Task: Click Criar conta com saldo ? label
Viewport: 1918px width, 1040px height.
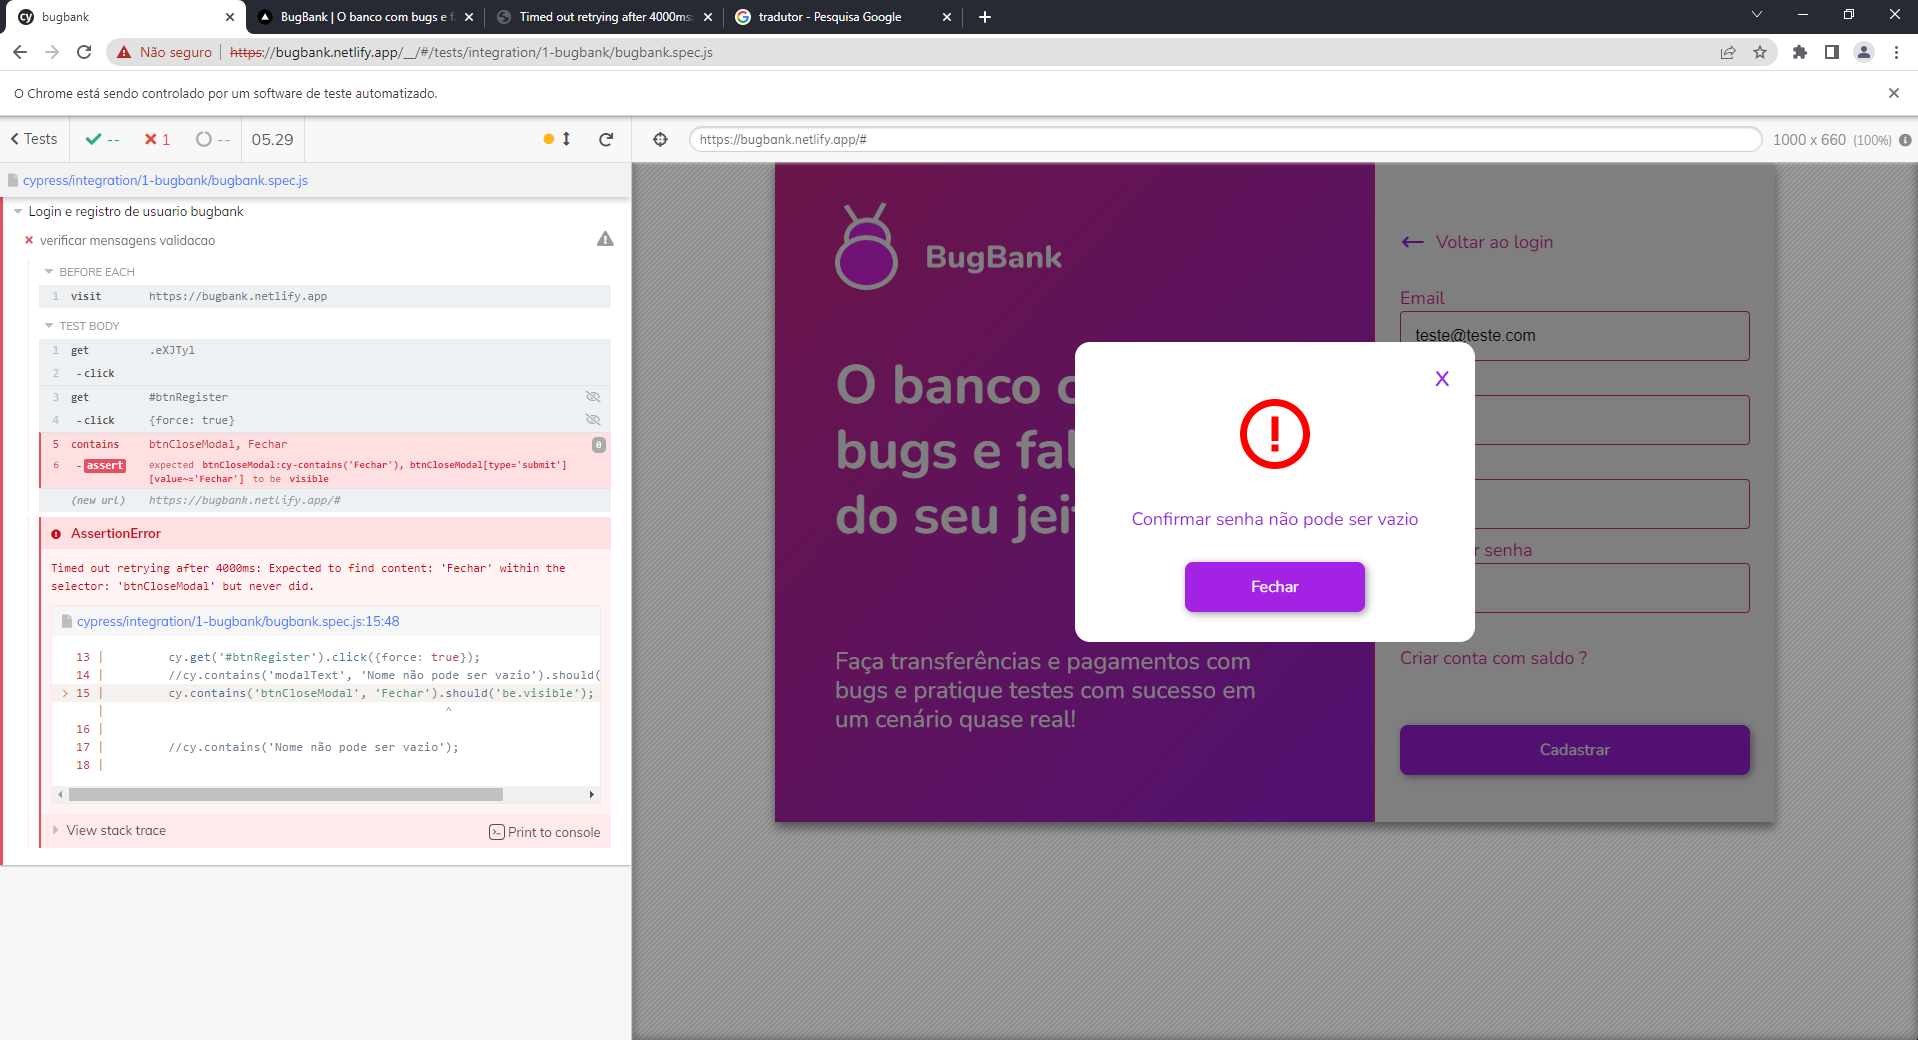Action: [1493, 658]
